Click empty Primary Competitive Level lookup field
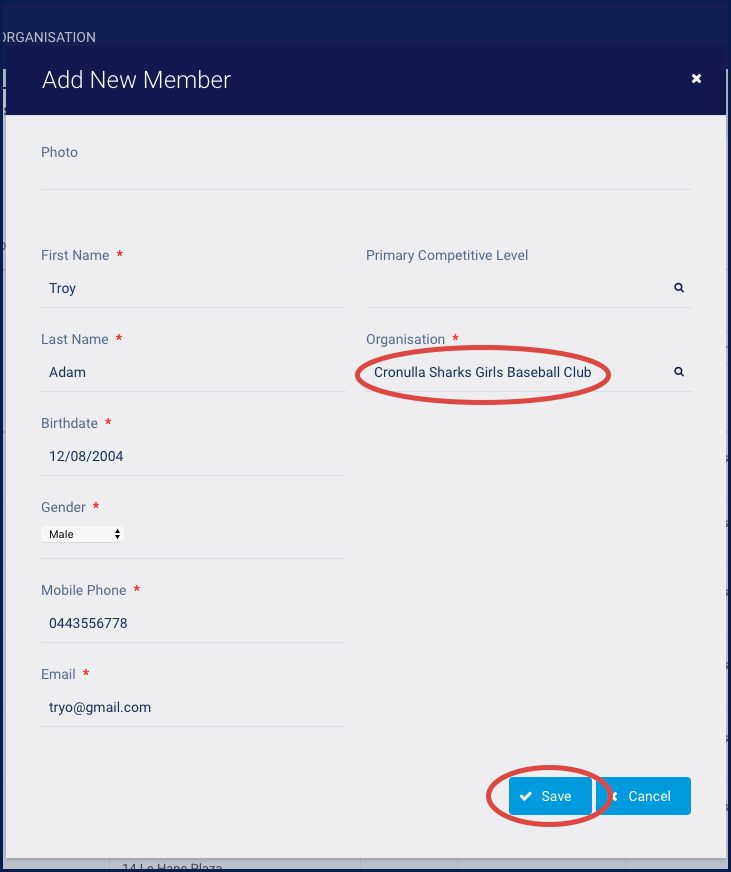Image resolution: width=731 pixels, height=872 pixels. (515, 288)
